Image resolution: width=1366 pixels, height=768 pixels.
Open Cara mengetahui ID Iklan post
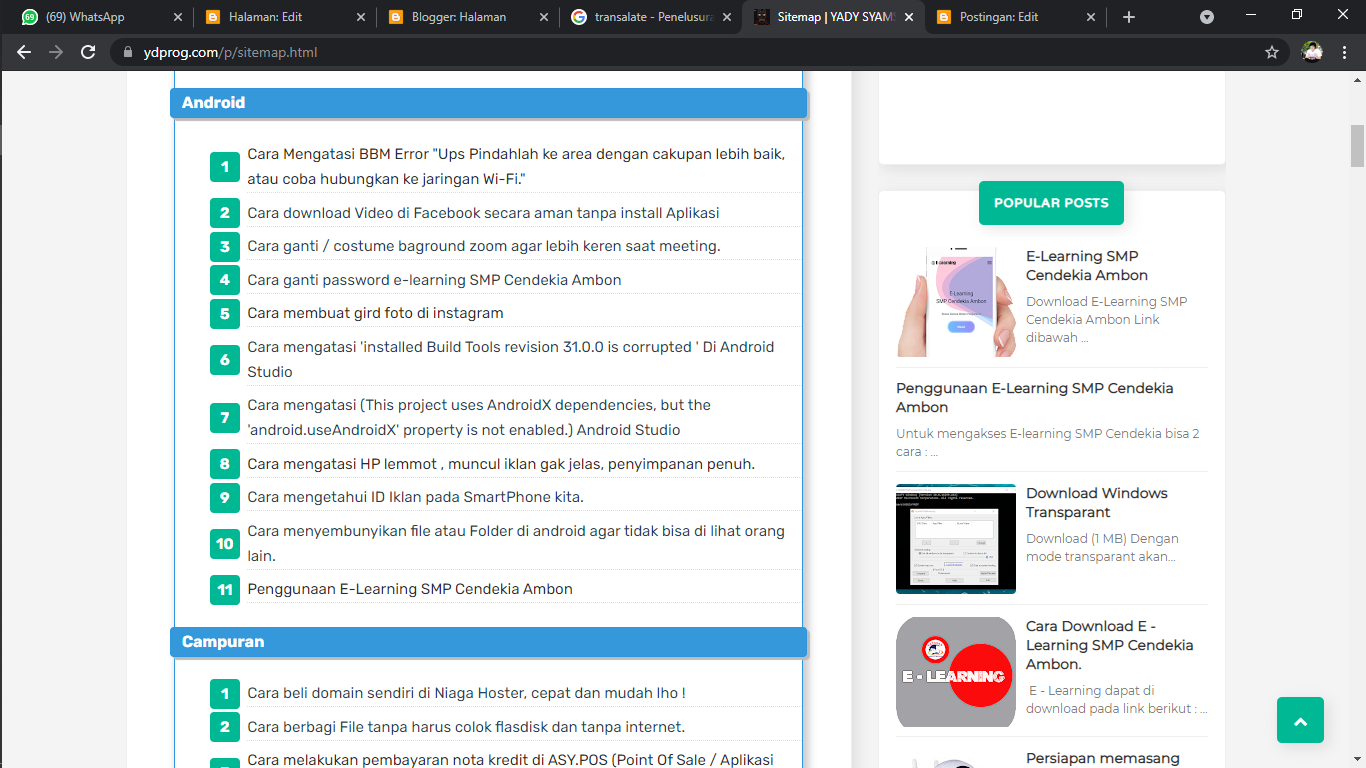click(x=415, y=497)
